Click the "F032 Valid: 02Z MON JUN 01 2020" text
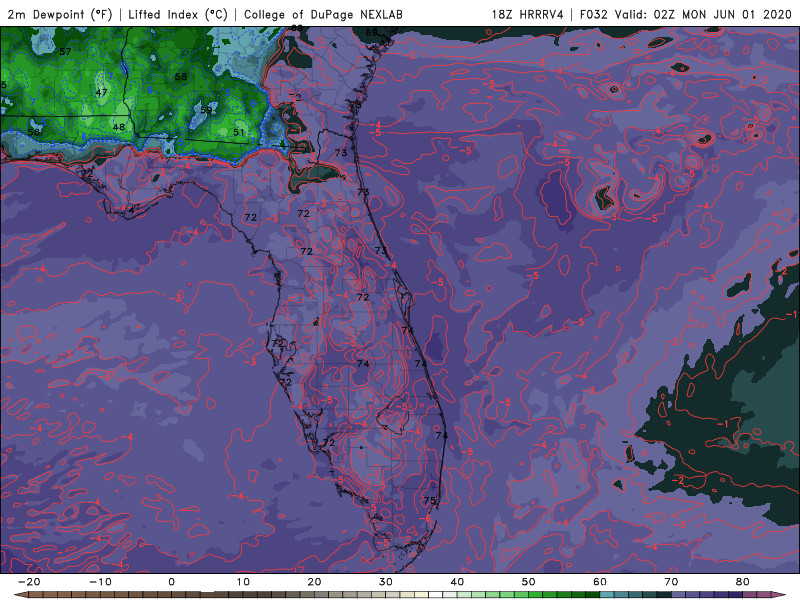 click(686, 14)
